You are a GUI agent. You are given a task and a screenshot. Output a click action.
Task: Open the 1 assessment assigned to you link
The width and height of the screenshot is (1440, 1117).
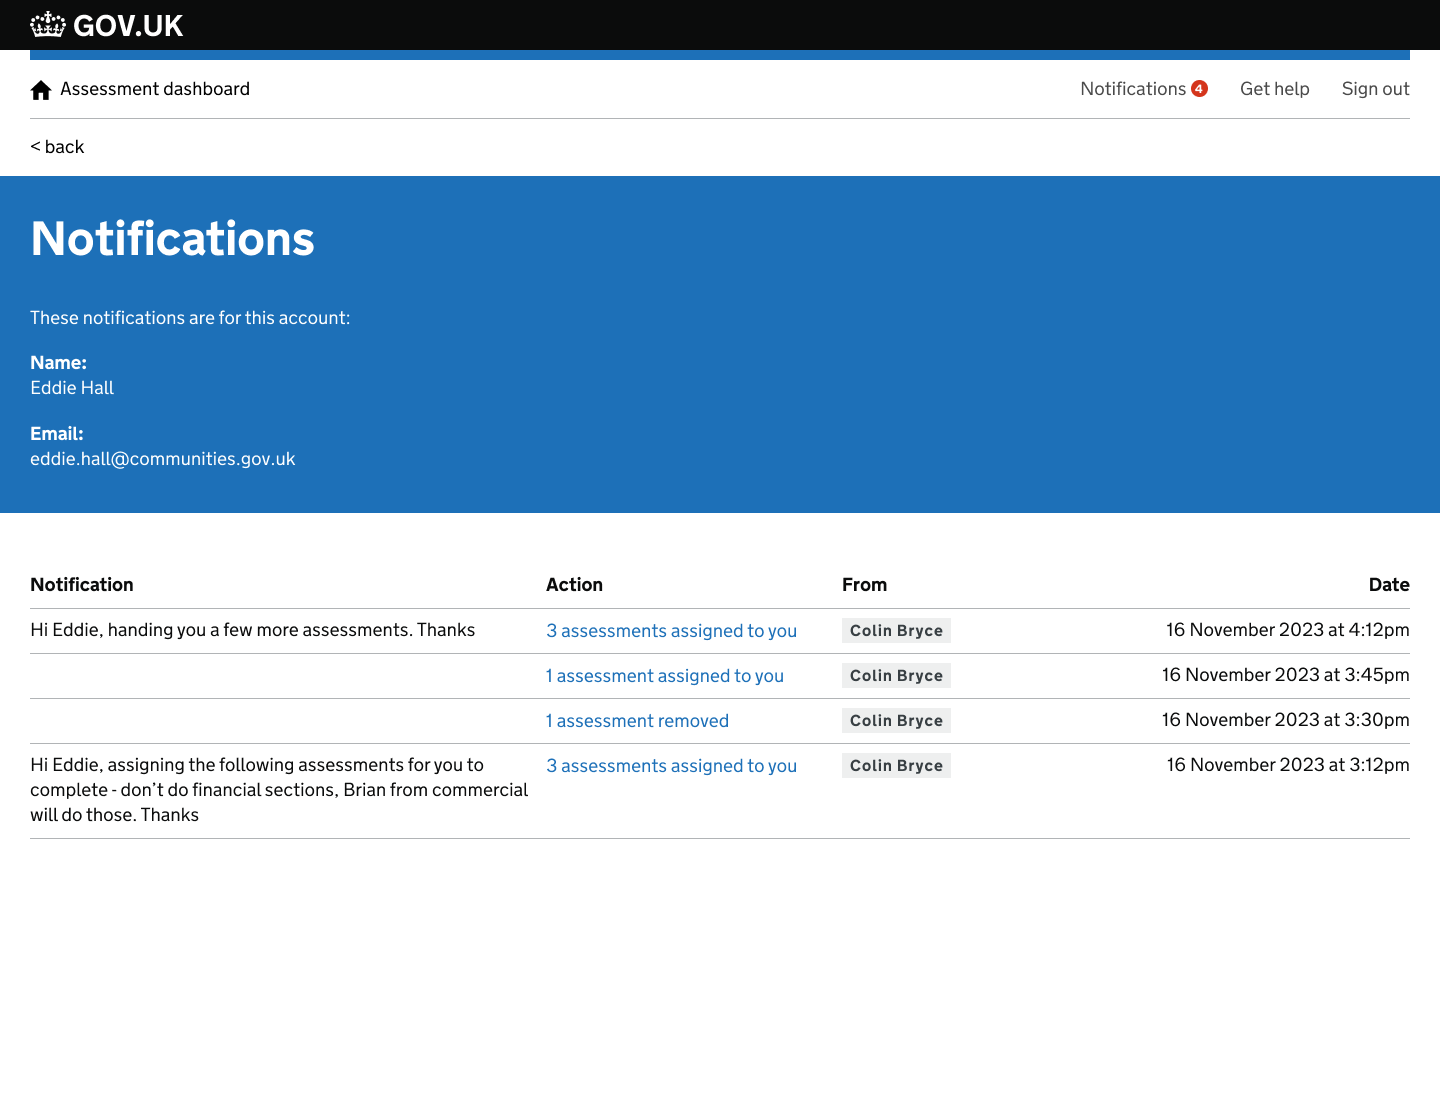click(x=665, y=676)
